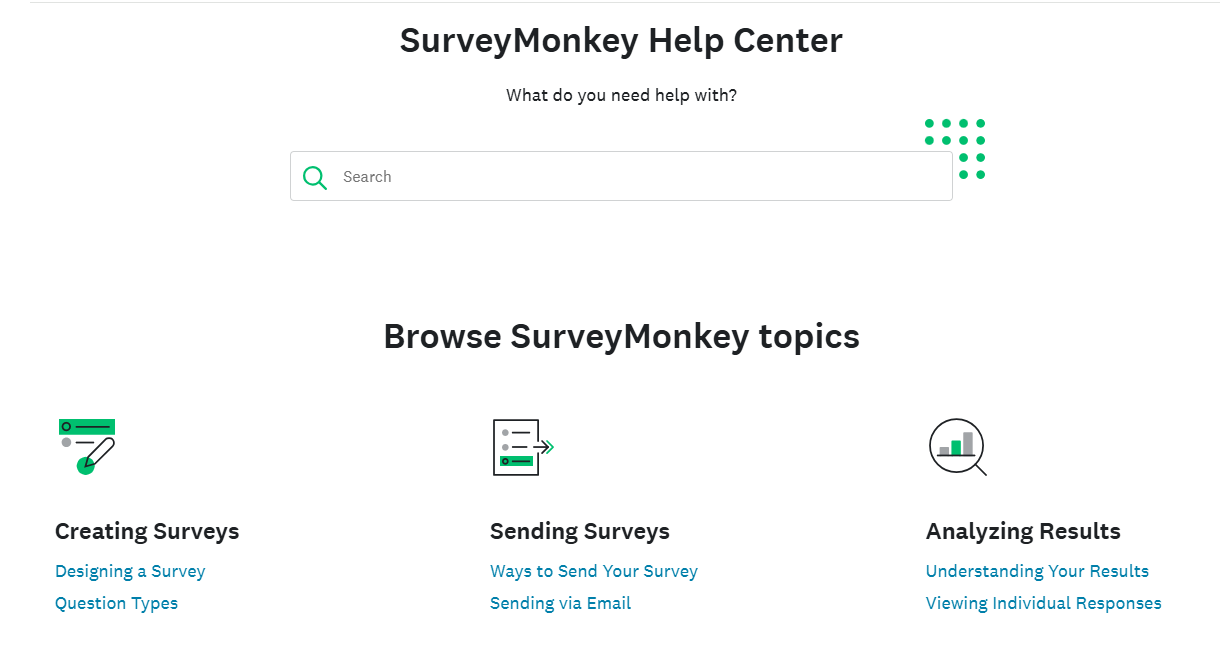View the Understanding Your Results article
This screenshot has width=1220, height=655.
tap(1037, 572)
